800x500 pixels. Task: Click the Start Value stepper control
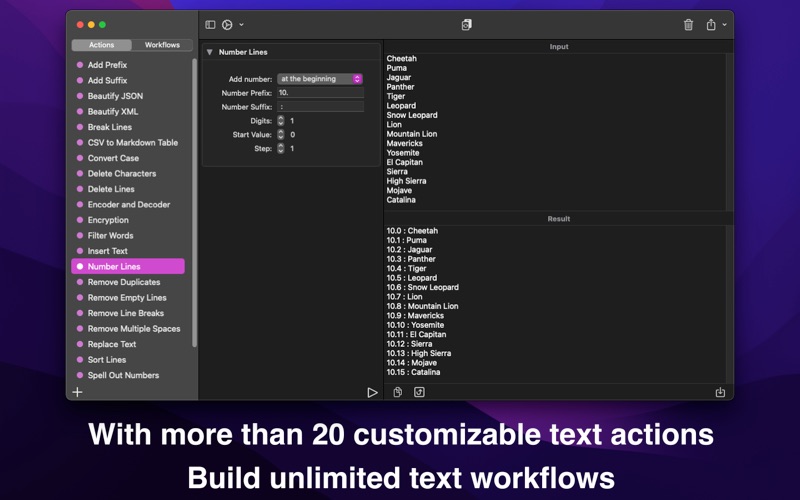pyautogui.click(x=281, y=135)
